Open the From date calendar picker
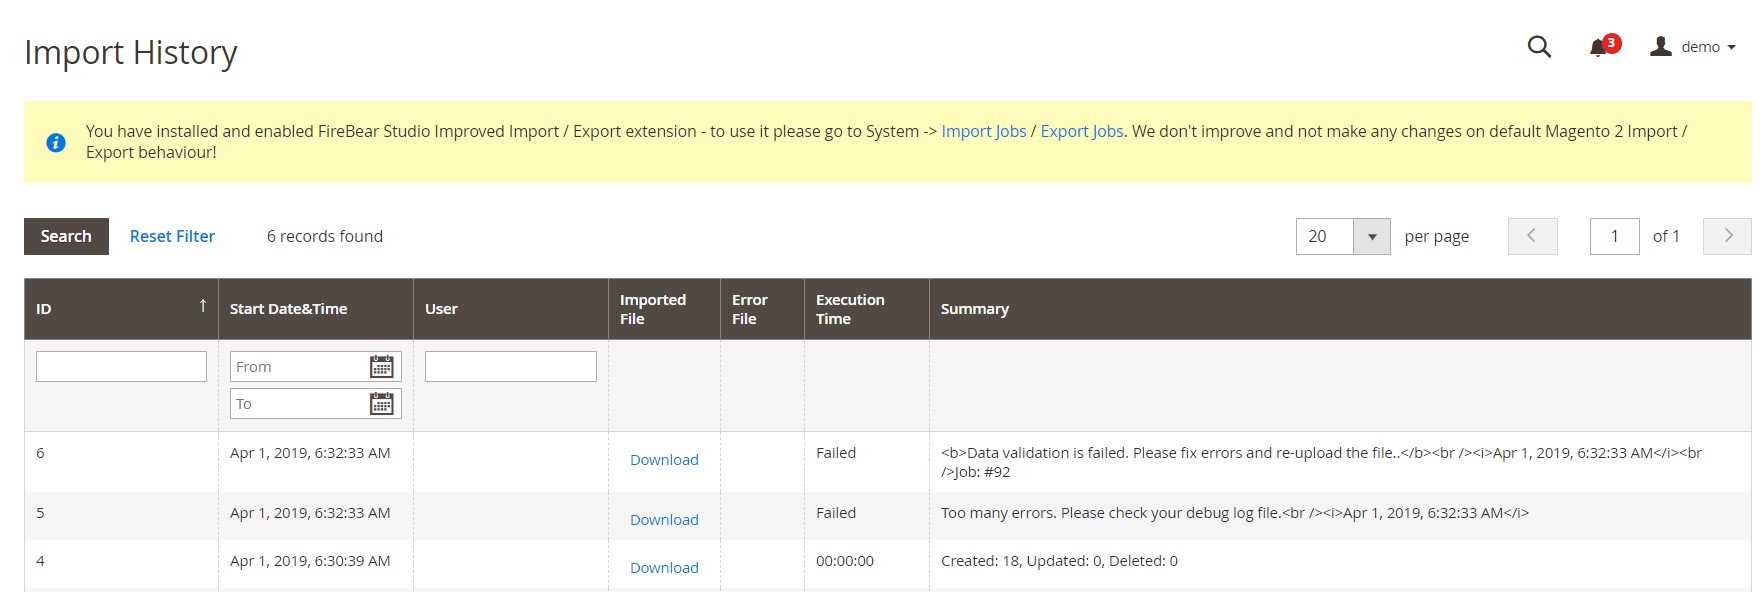The width and height of the screenshot is (1762, 592). pyautogui.click(x=381, y=367)
